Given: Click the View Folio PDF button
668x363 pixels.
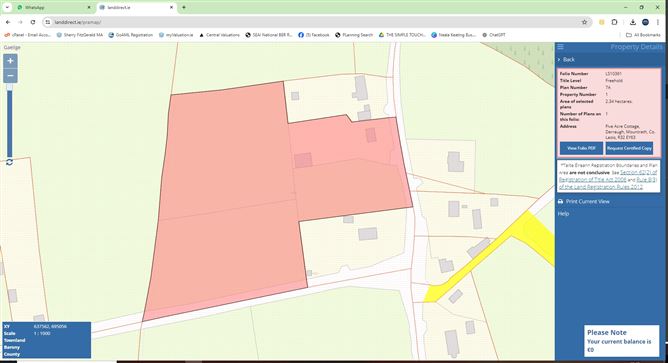Looking at the screenshot, I should 581,148.
